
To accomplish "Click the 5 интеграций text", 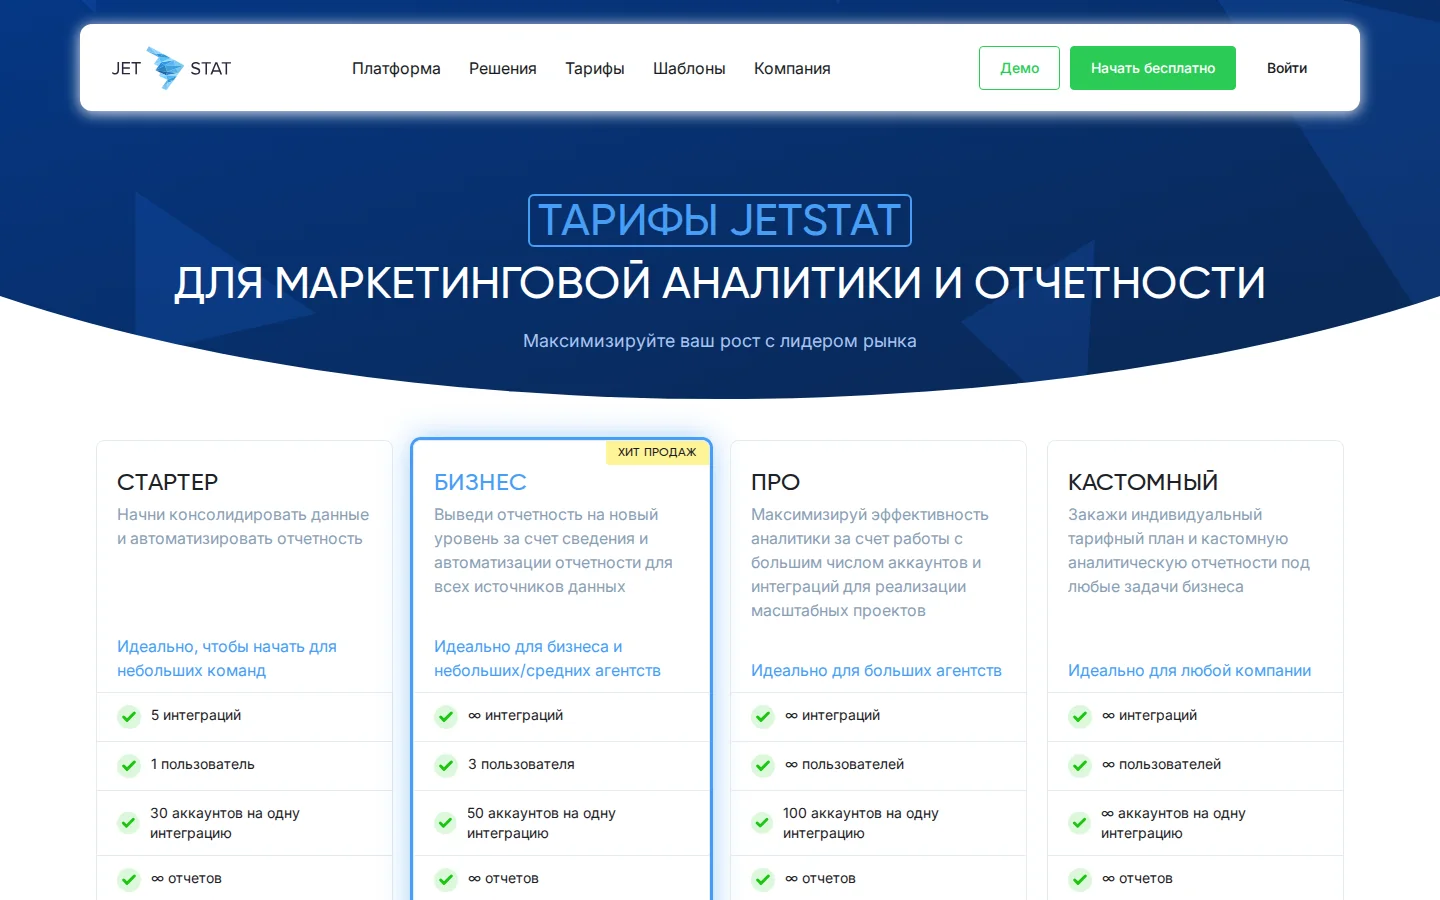I will [196, 715].
